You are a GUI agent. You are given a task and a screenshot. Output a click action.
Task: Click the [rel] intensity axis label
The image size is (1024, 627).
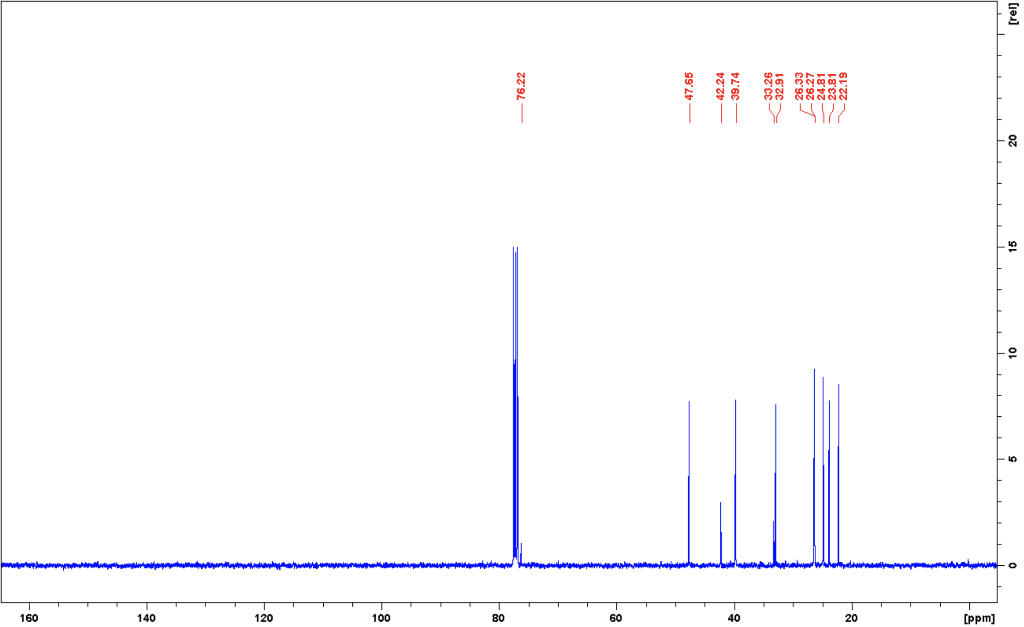coord(1013,12)
